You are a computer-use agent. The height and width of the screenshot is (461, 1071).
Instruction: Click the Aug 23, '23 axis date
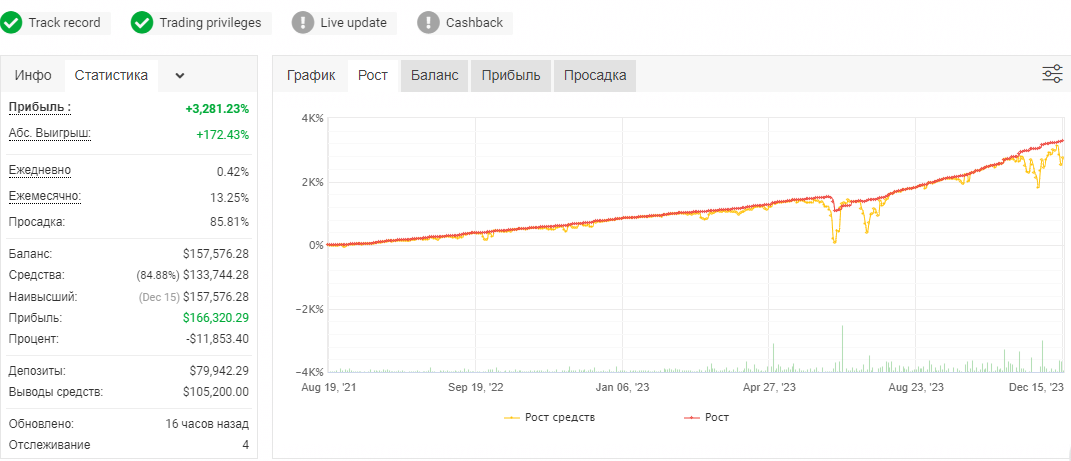tap(917, 387)
